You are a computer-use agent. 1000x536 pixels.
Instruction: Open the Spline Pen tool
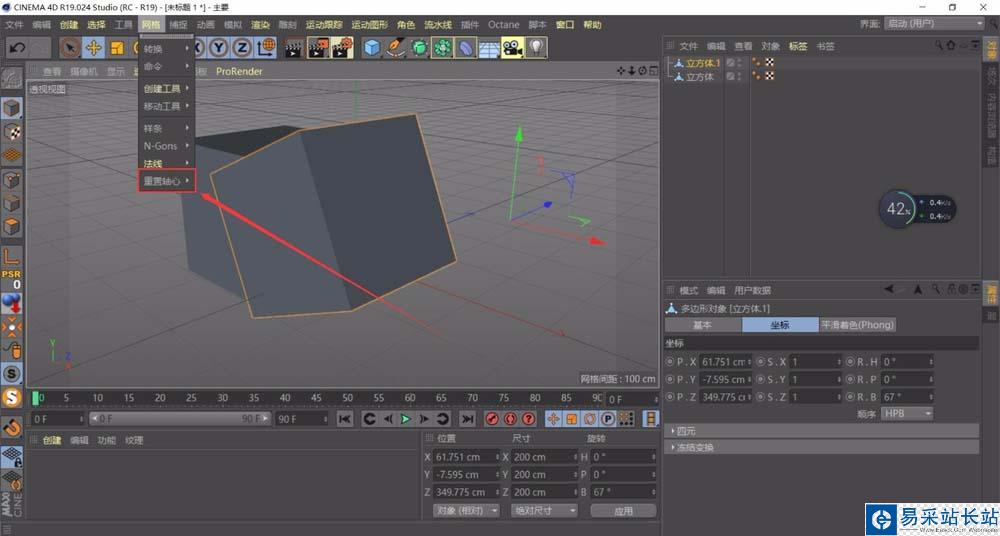click(395, 47)
